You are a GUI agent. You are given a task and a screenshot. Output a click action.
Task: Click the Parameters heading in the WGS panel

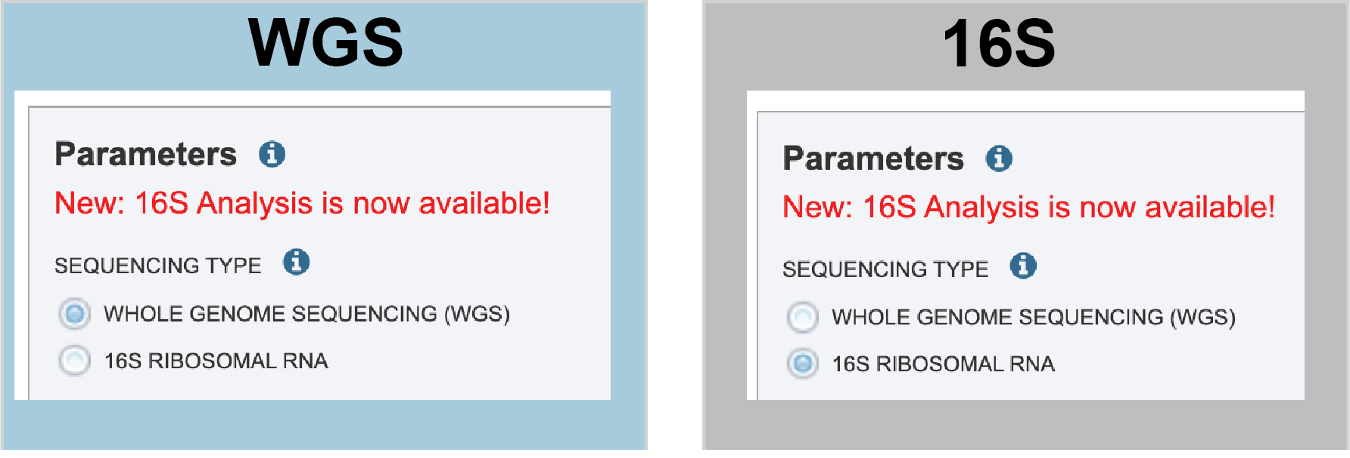pos(146,155)
